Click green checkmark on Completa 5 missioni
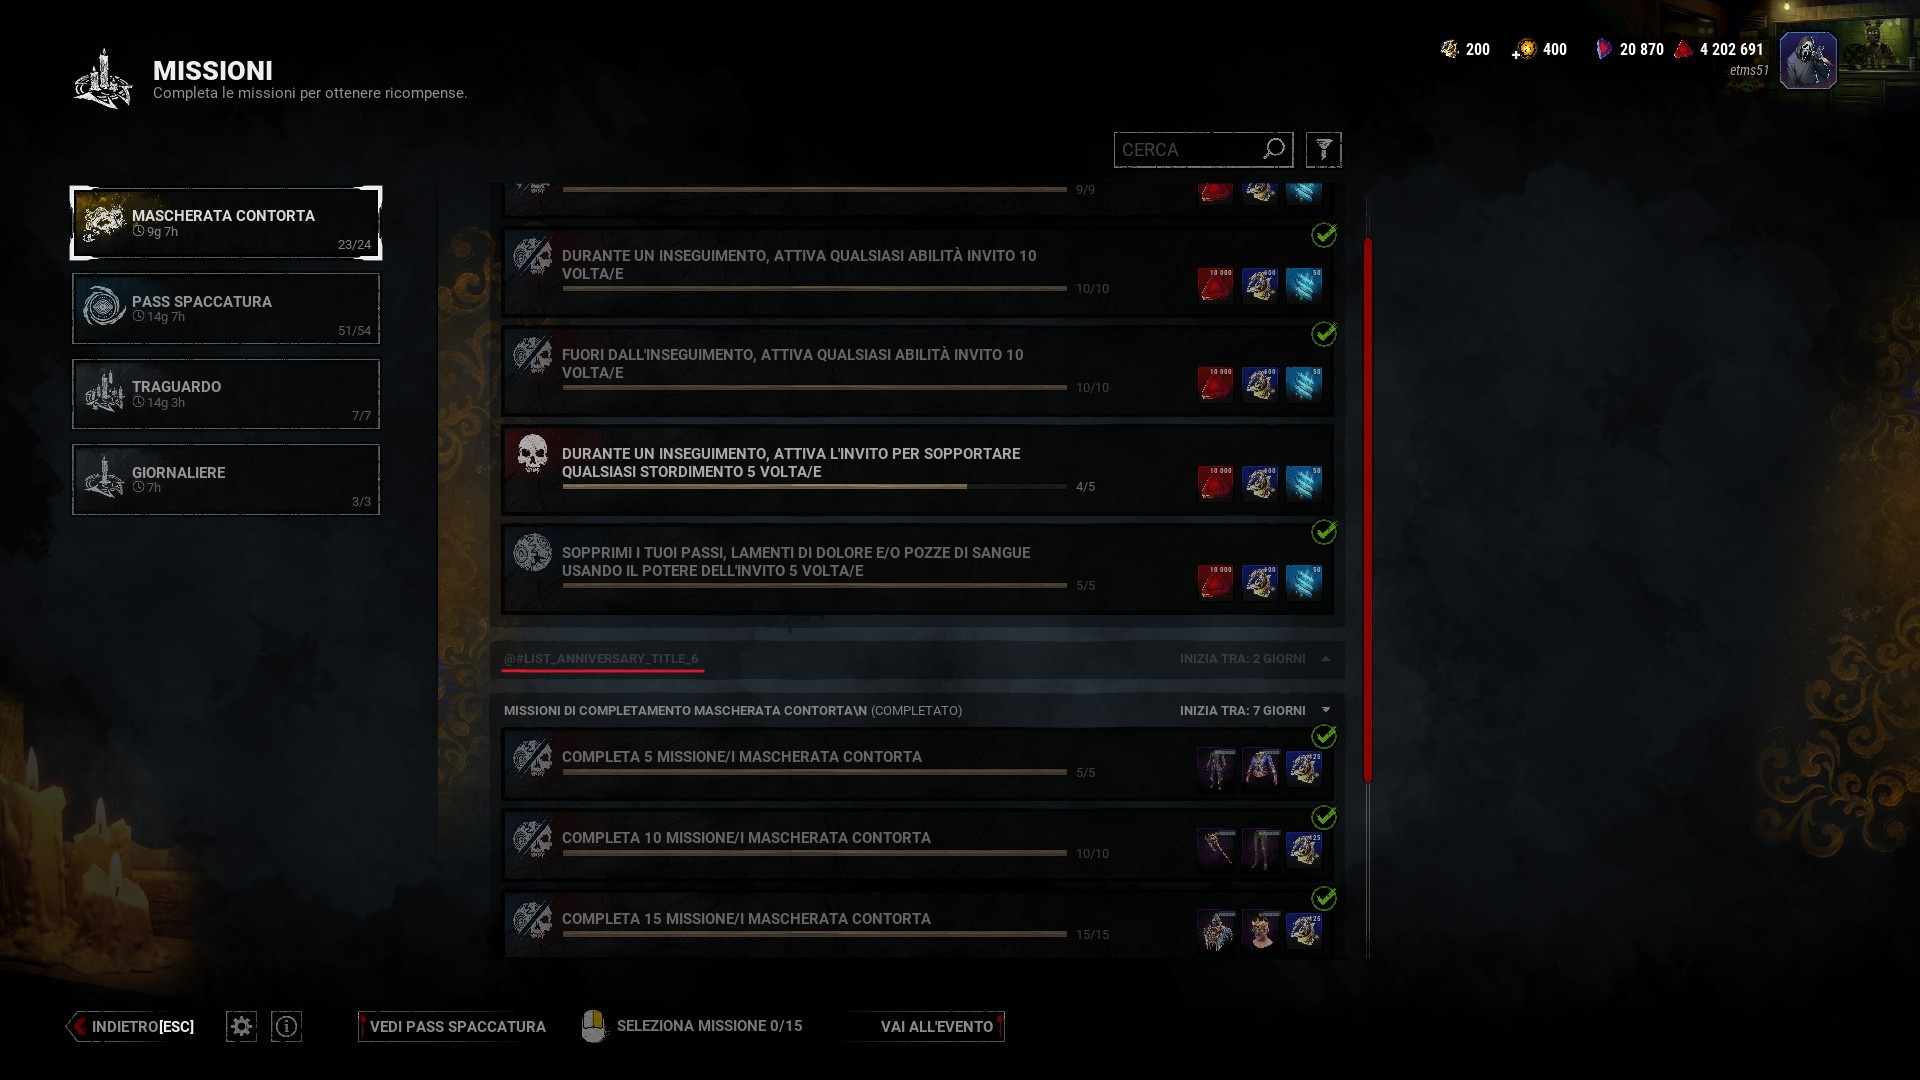This screenshot has height=1080, width=1920. (1324, 737)
